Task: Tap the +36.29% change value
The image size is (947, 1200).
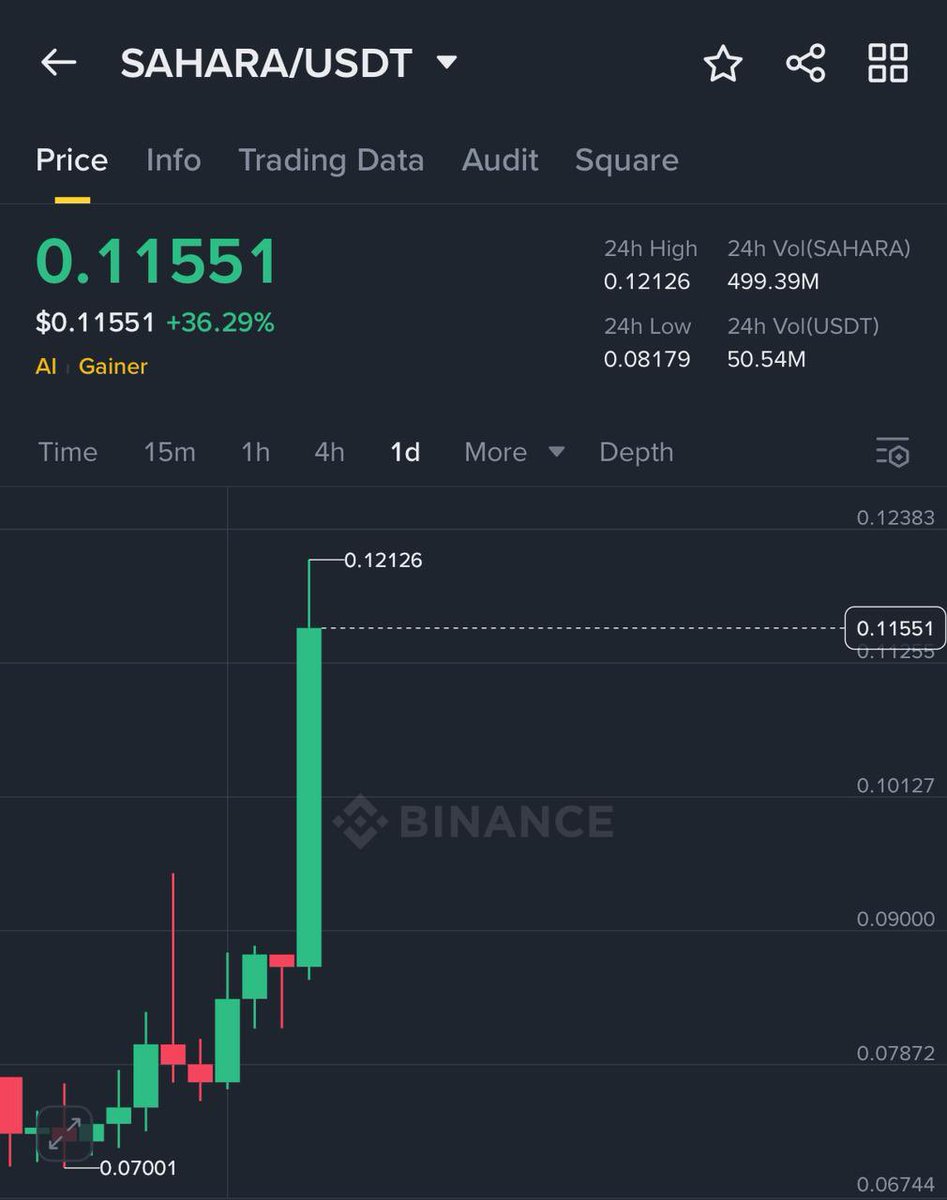Action: [220, 322]
